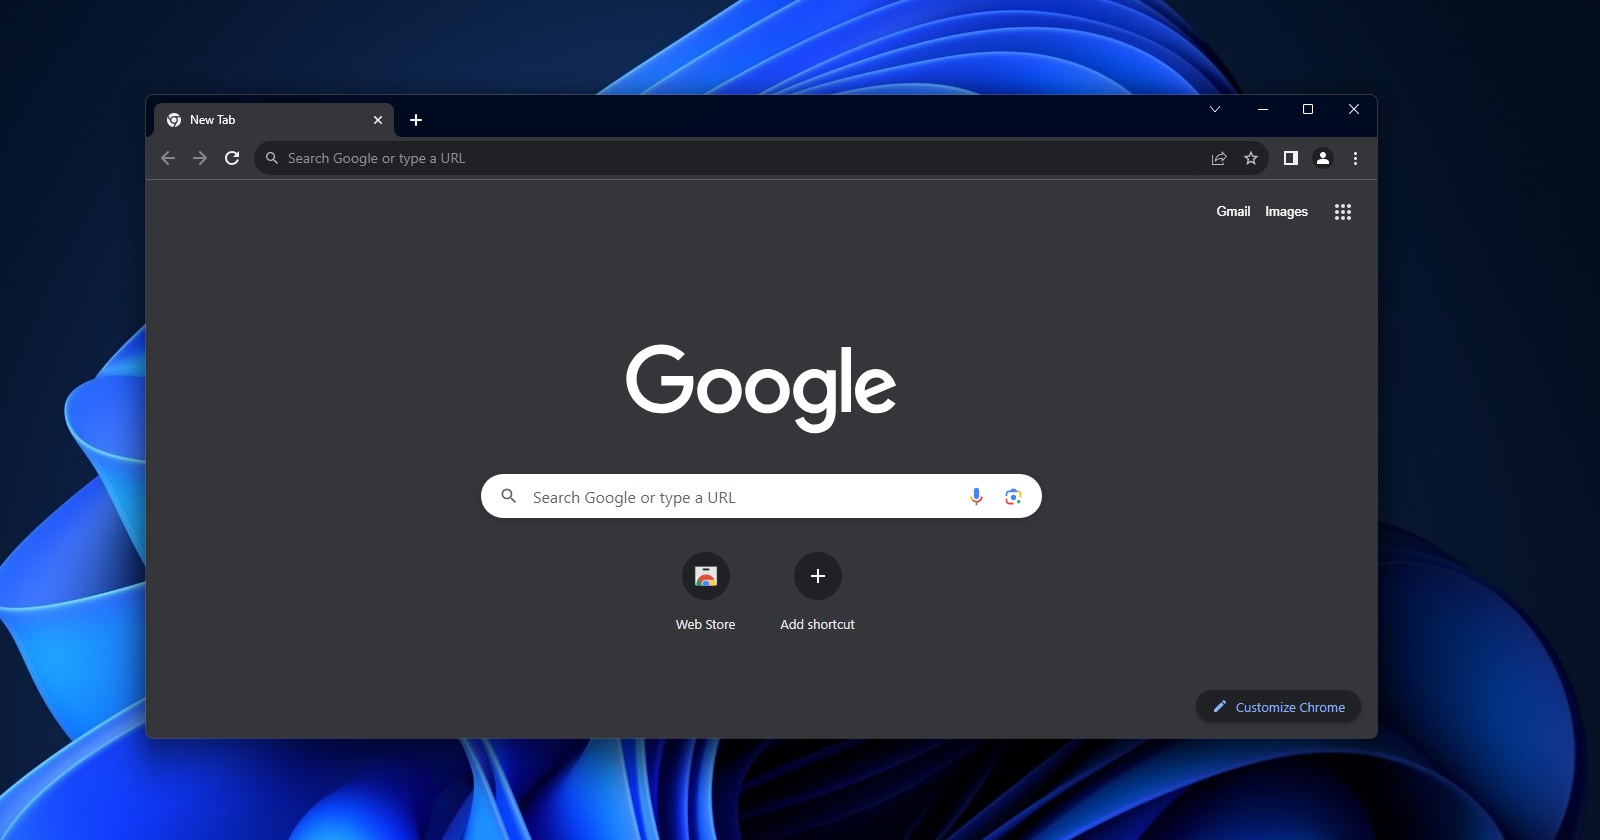The image size is (1600, 840).
Task: Reload the current page
Action: coord(232,158)
